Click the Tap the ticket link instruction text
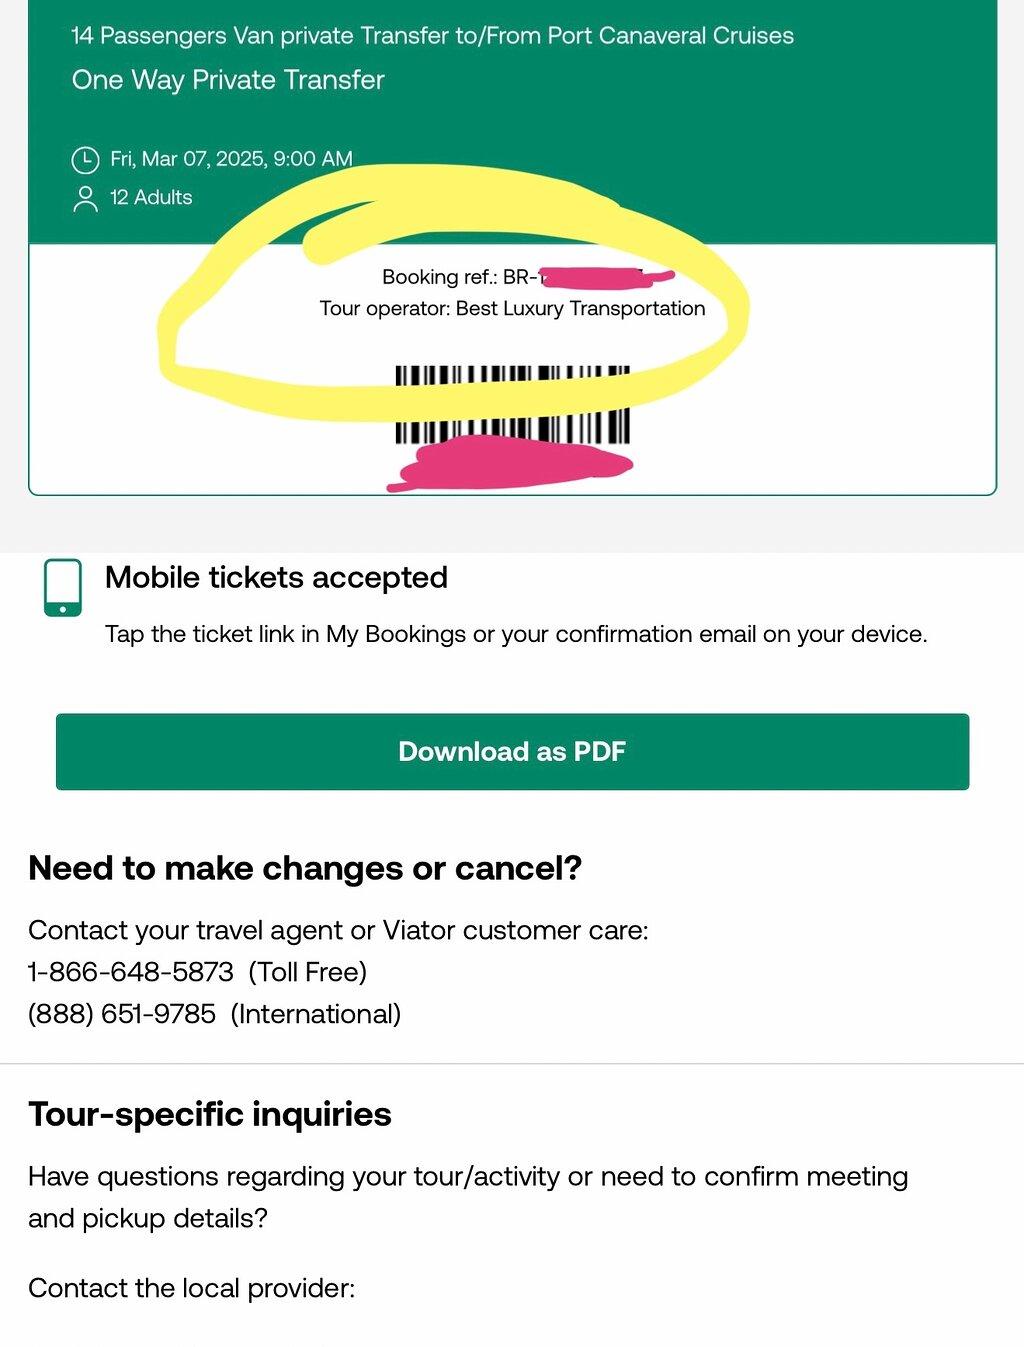Viewport: 1024px width, 1347px height. pyautogui.click(x=516, y=634)
